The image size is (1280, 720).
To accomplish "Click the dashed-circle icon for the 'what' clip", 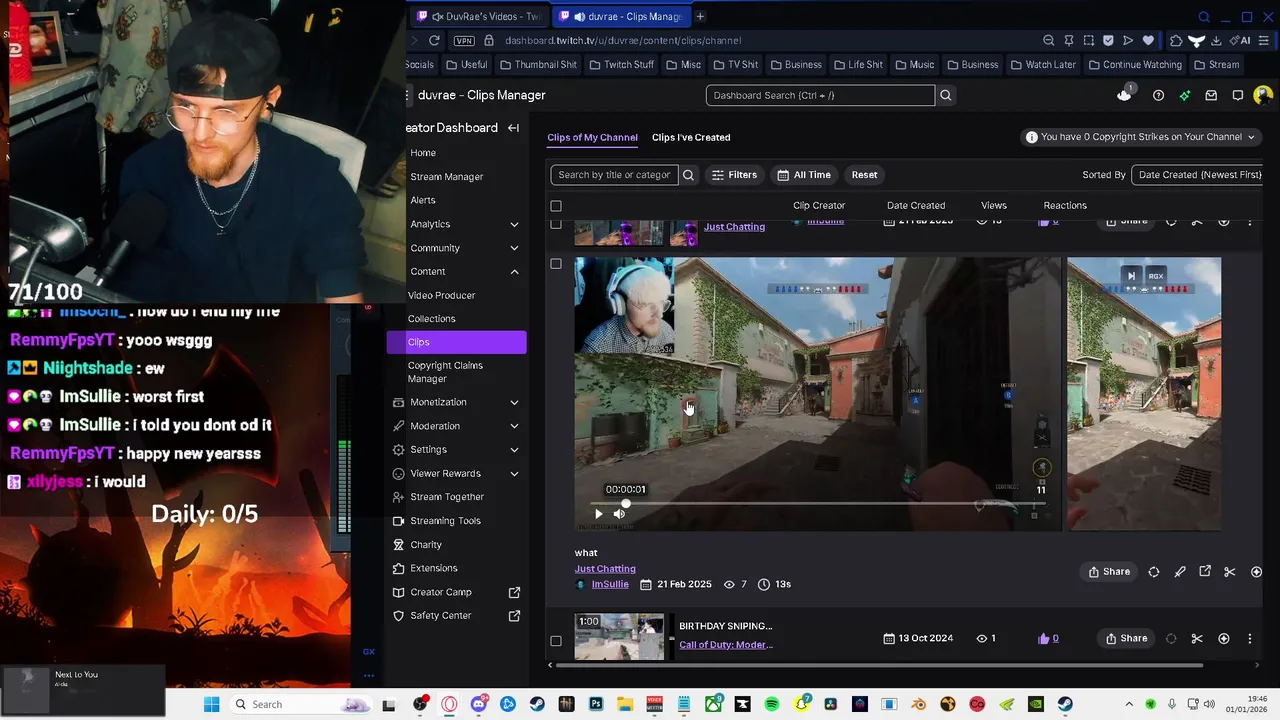I will click(x=1154, y=572).
